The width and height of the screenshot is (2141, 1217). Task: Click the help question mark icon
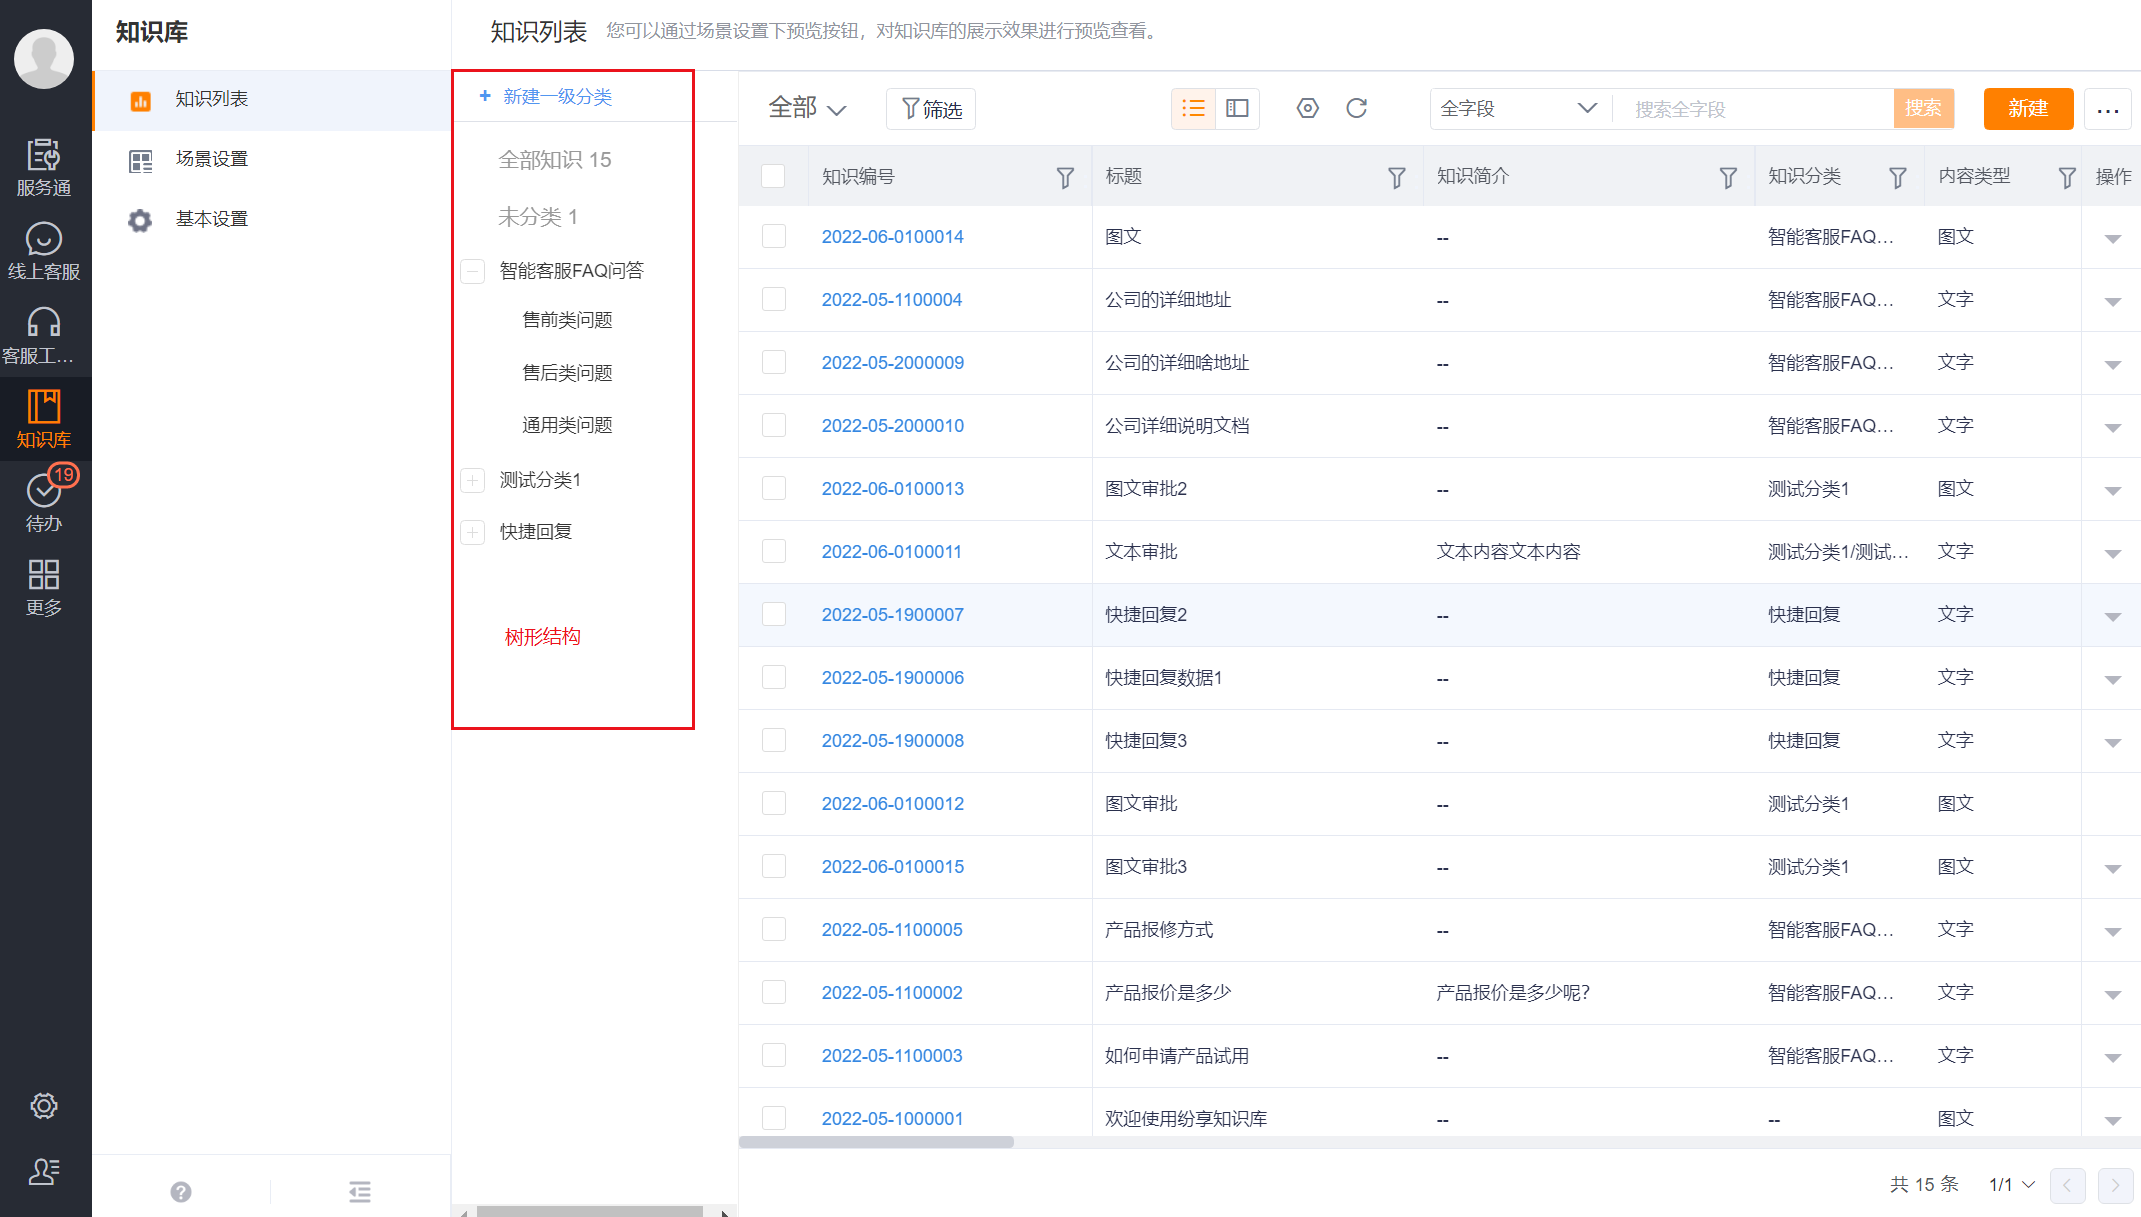(181, 1191)
